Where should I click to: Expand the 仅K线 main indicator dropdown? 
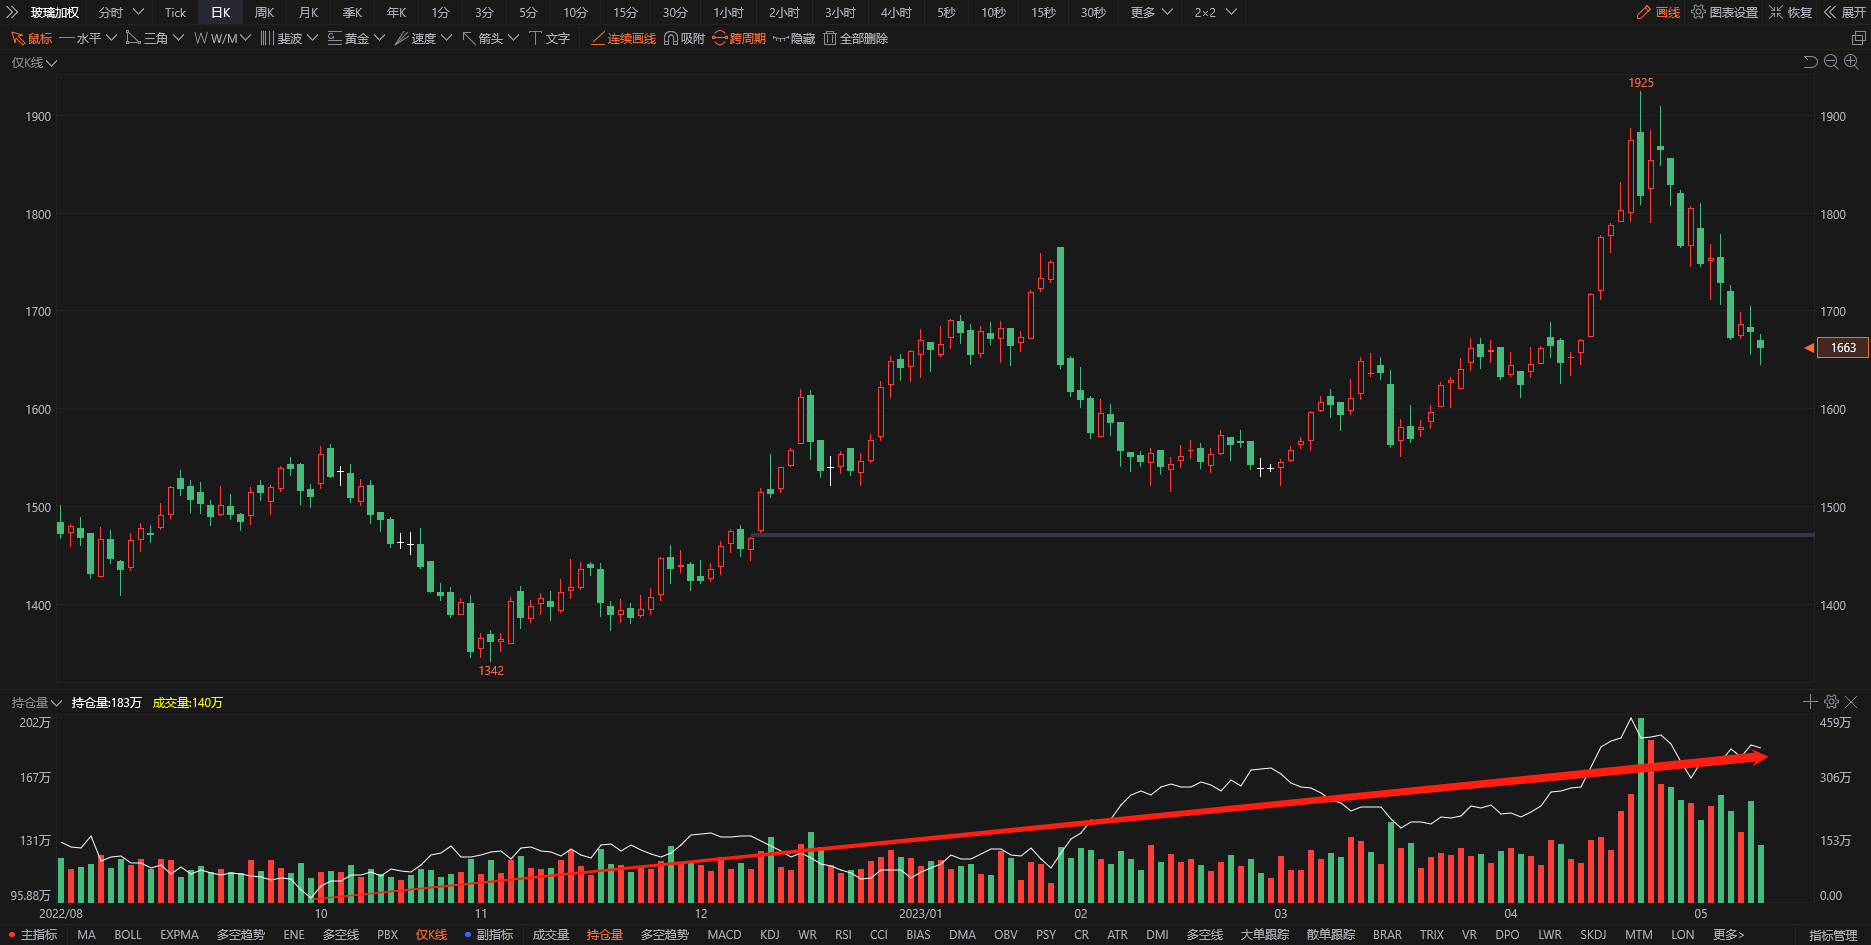pyautogui.click(x=34, y=63)
